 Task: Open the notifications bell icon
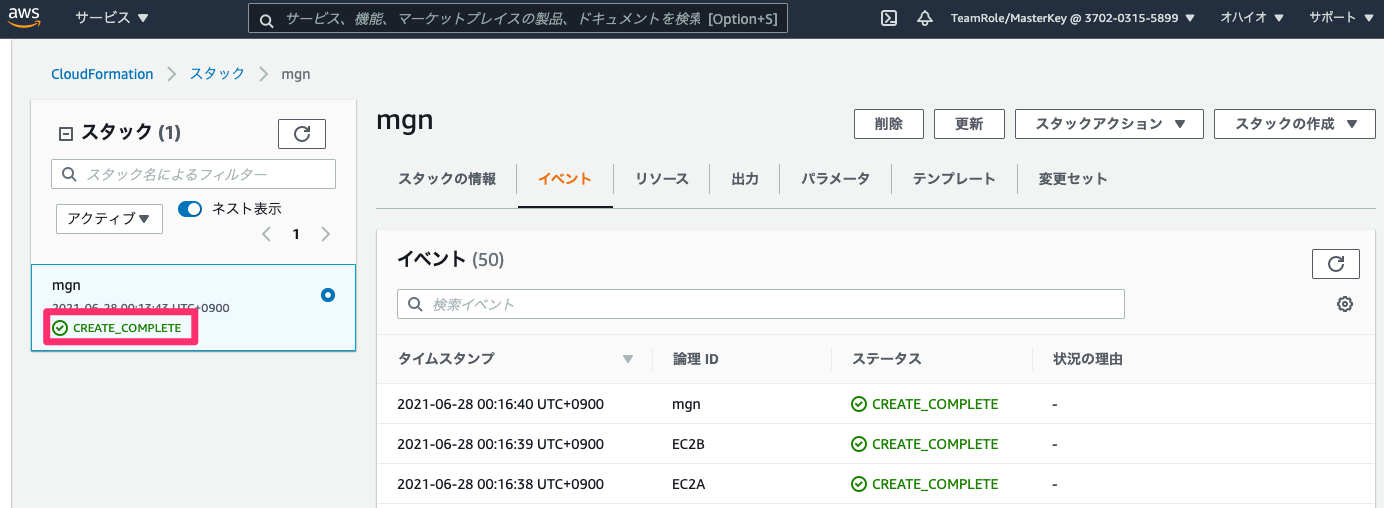pyautogui.click(x=925, y=18)
